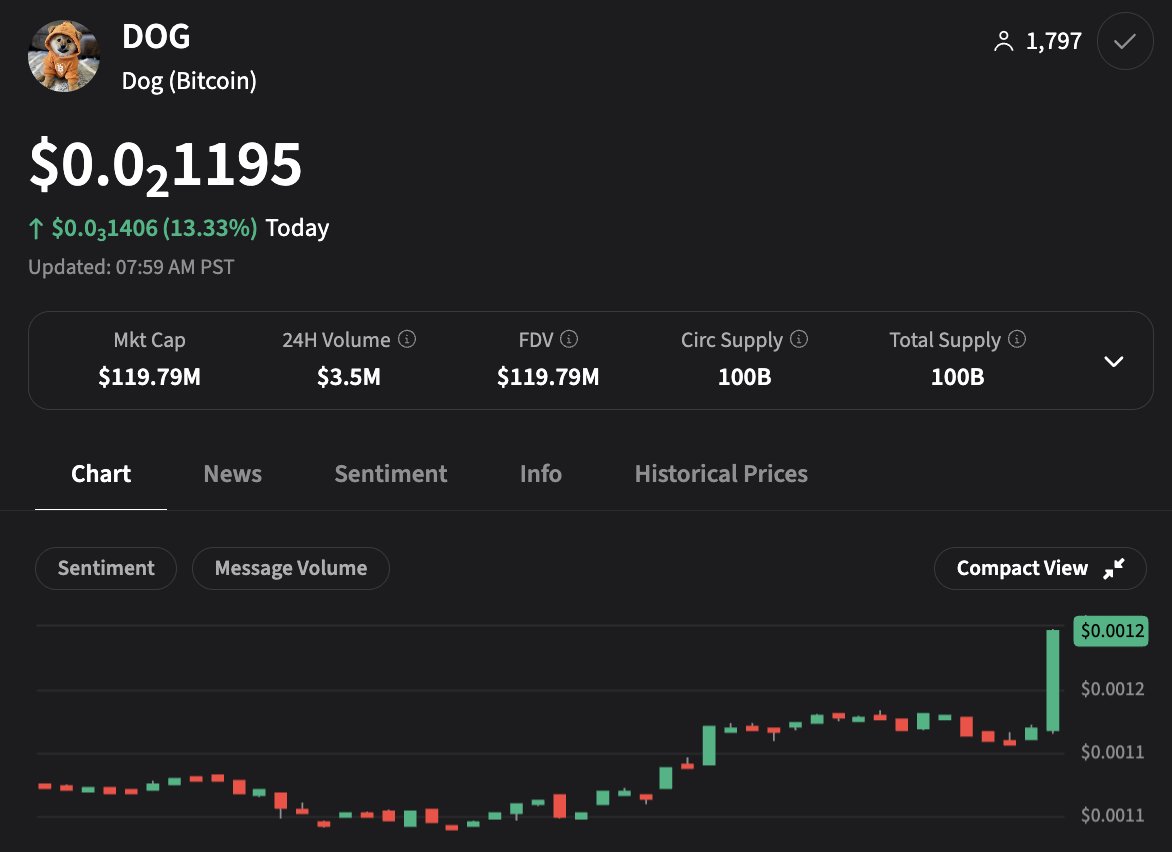Switch to the Sentiment tab
This screenshot has width=1172, height=852.
[x=391, y=474]
